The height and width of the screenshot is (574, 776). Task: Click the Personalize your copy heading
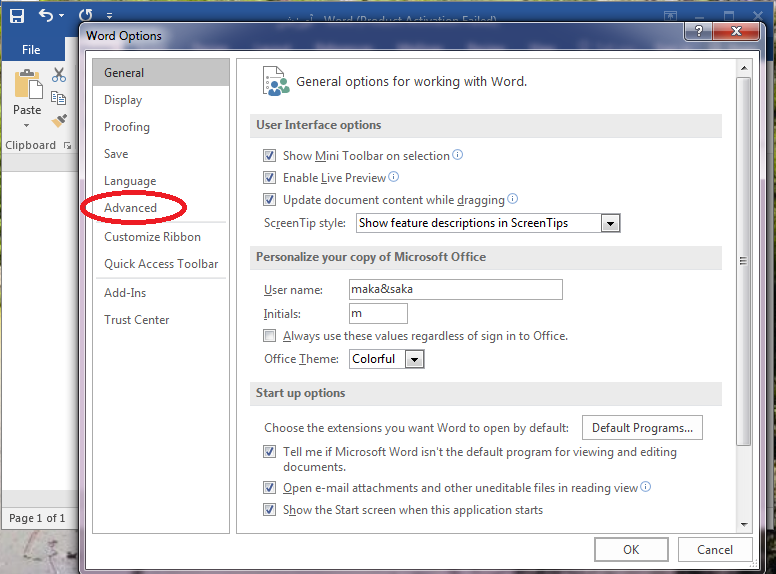pos(371,257)
